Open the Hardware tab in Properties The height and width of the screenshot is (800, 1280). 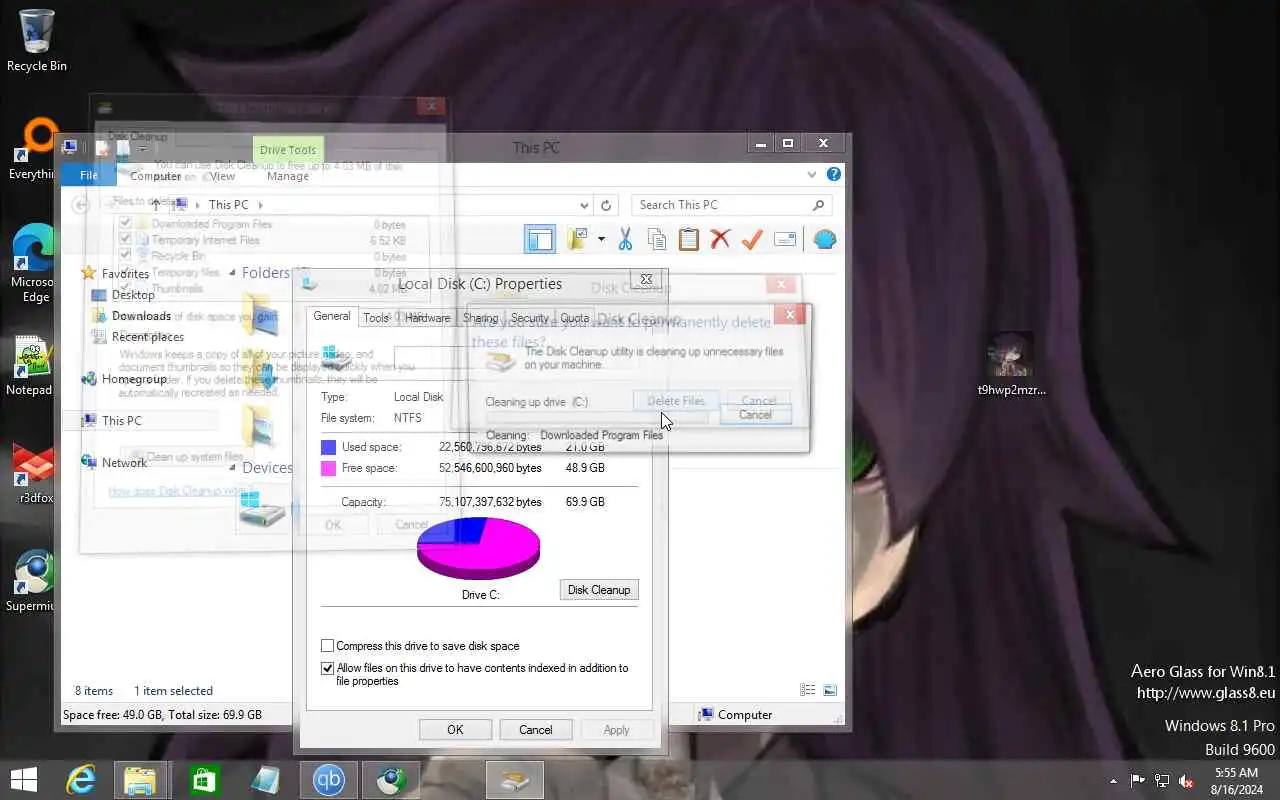click(427, 318)
